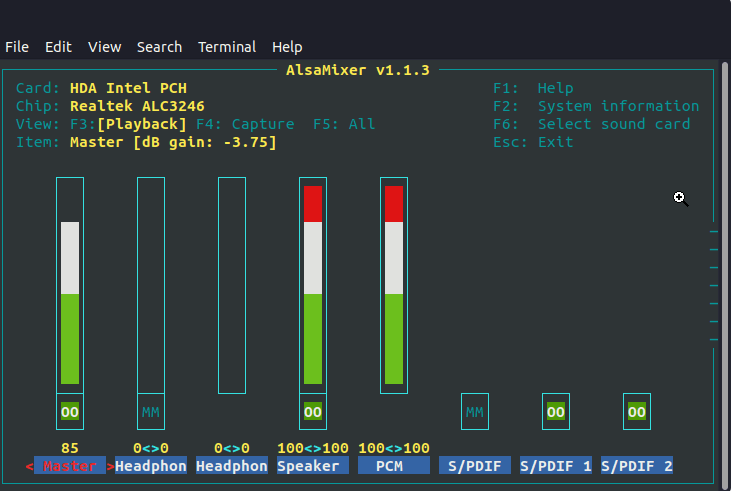Click the card name HDA Intel PCH
Image resolution: width=731 pixels, height=491 pixels.
pos(128,88)
